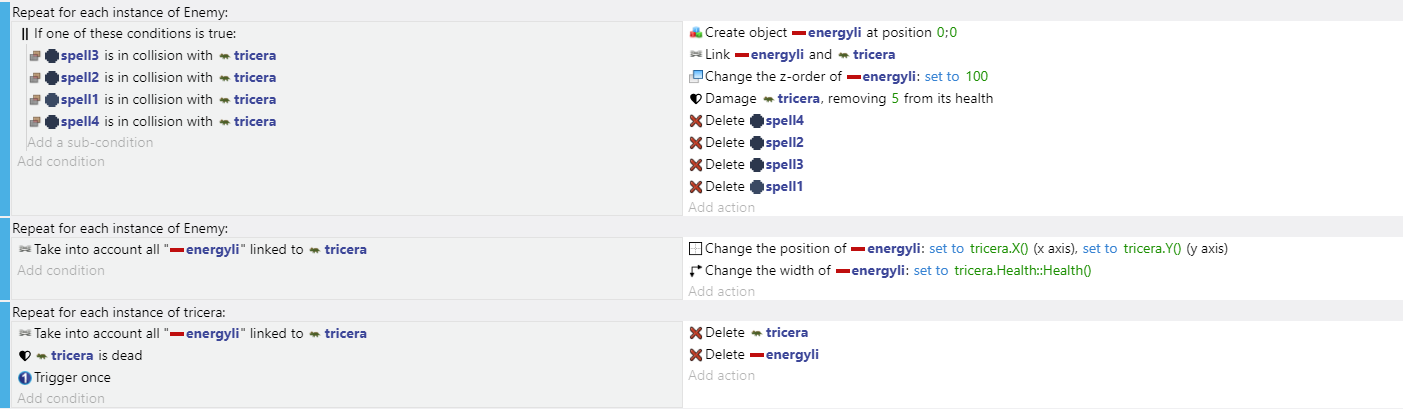
Task: Click the change position action icon
Action: [696, 249]
